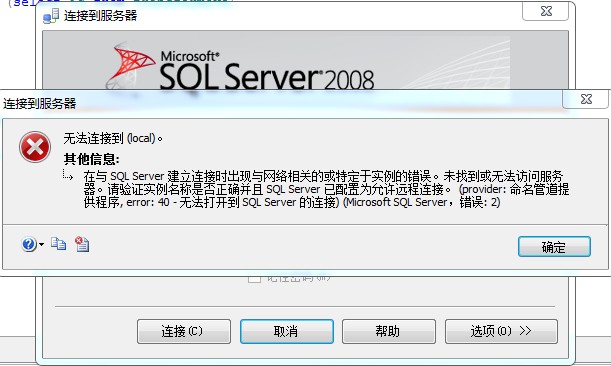Open 帮助 in the connect window

(388, 331)
